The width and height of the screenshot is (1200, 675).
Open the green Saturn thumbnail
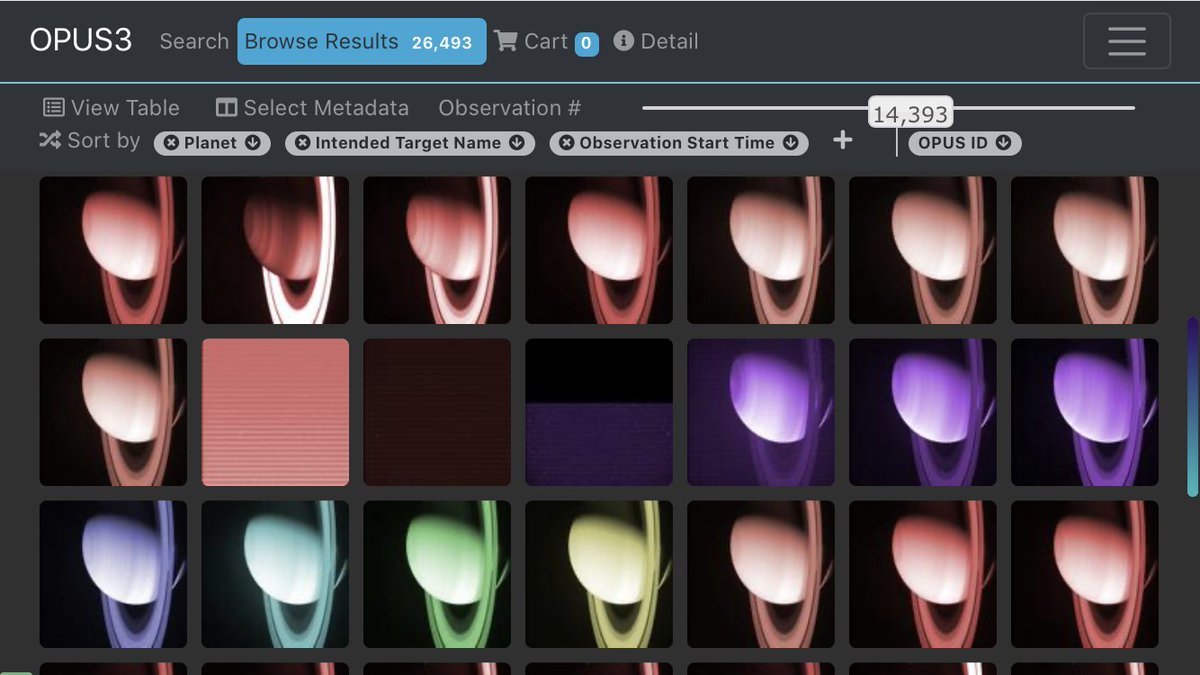click(437, 574)
